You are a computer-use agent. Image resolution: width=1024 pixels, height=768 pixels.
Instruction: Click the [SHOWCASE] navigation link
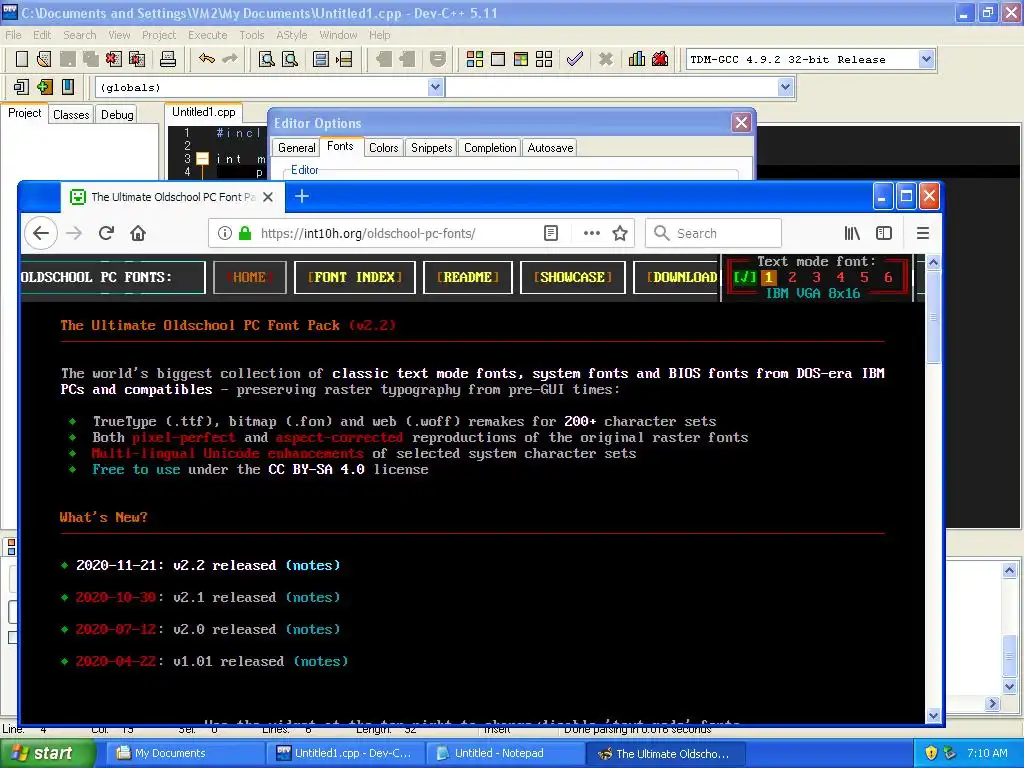pos(573,278)
